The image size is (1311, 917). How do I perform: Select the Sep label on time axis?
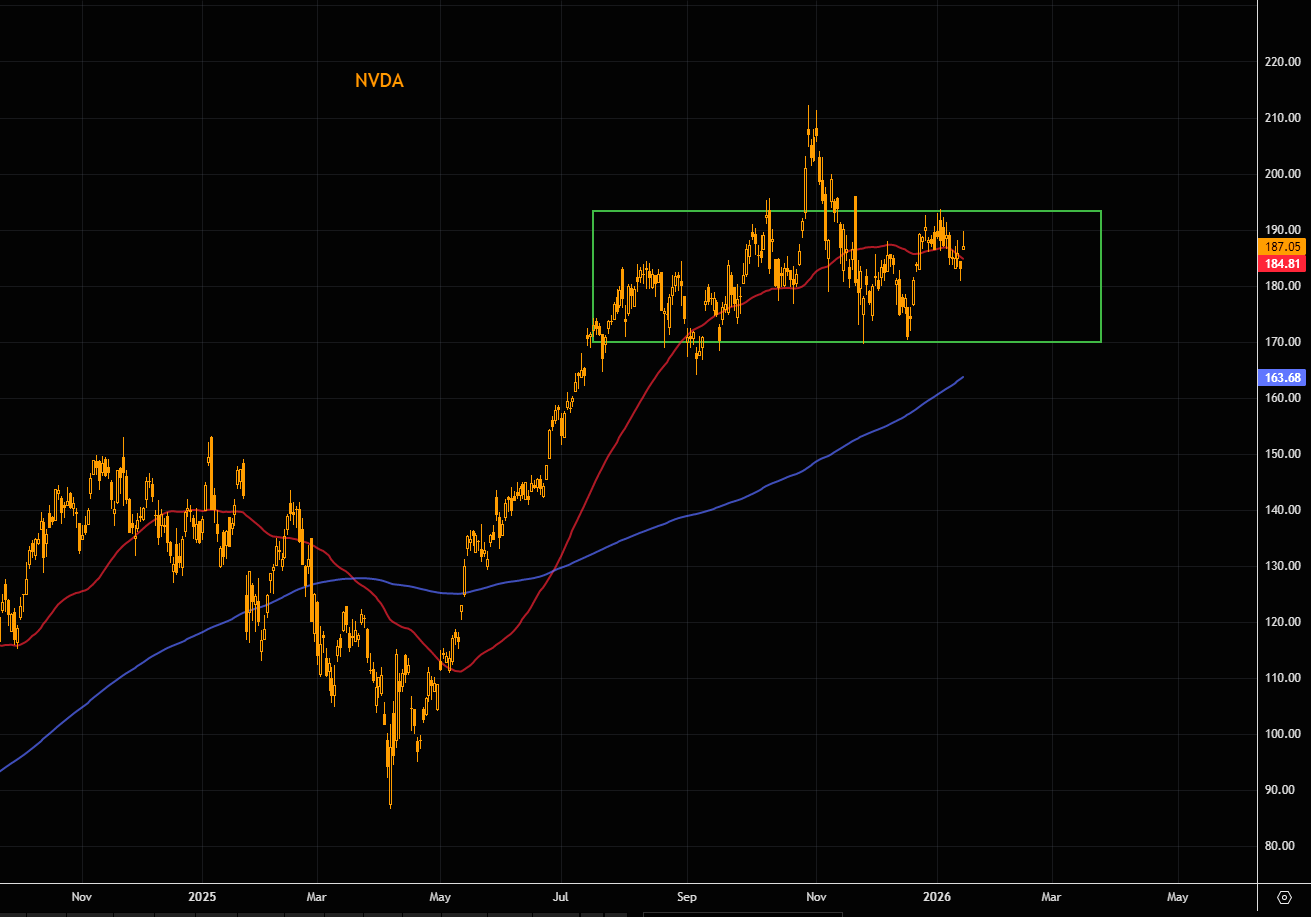click(687, 896)
